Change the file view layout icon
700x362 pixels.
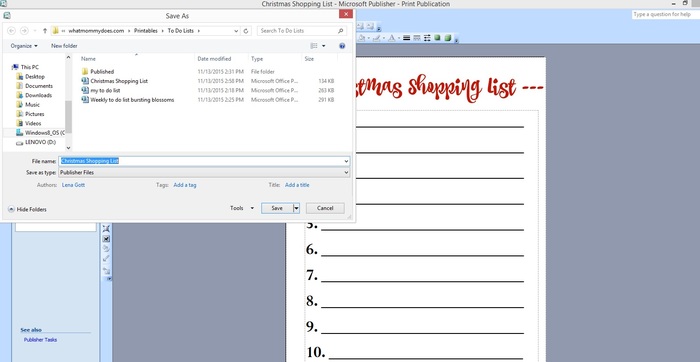pyautogui.click(x=314, y=46)
